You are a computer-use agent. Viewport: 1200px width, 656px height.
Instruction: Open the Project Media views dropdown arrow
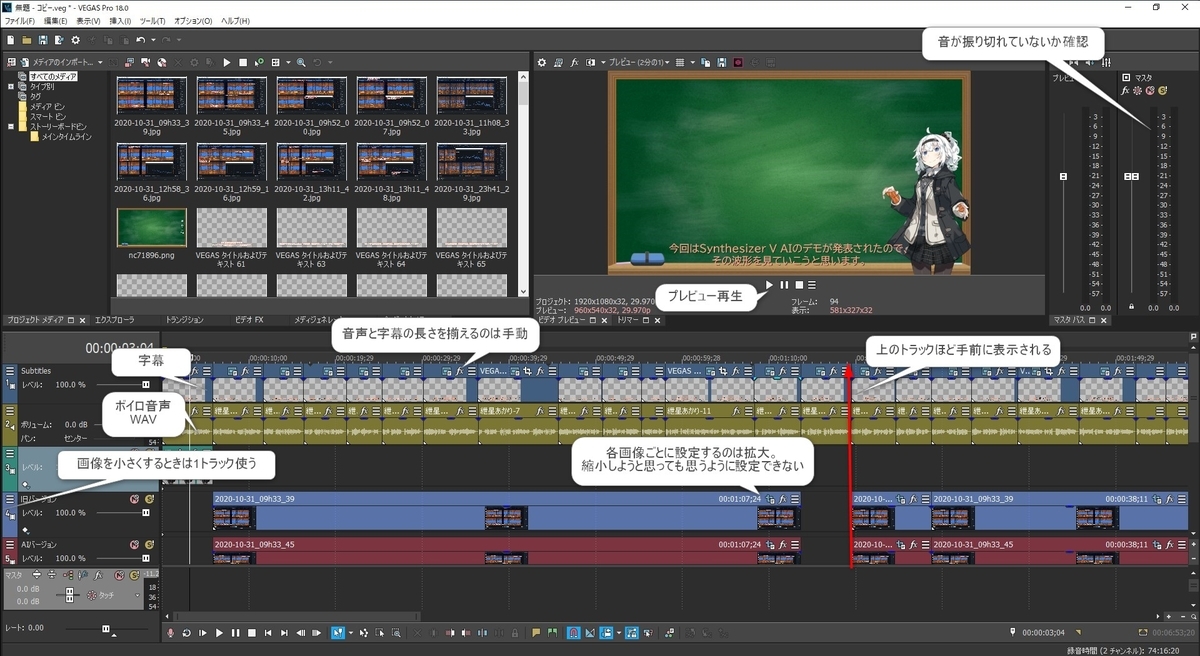coord(288,62)
